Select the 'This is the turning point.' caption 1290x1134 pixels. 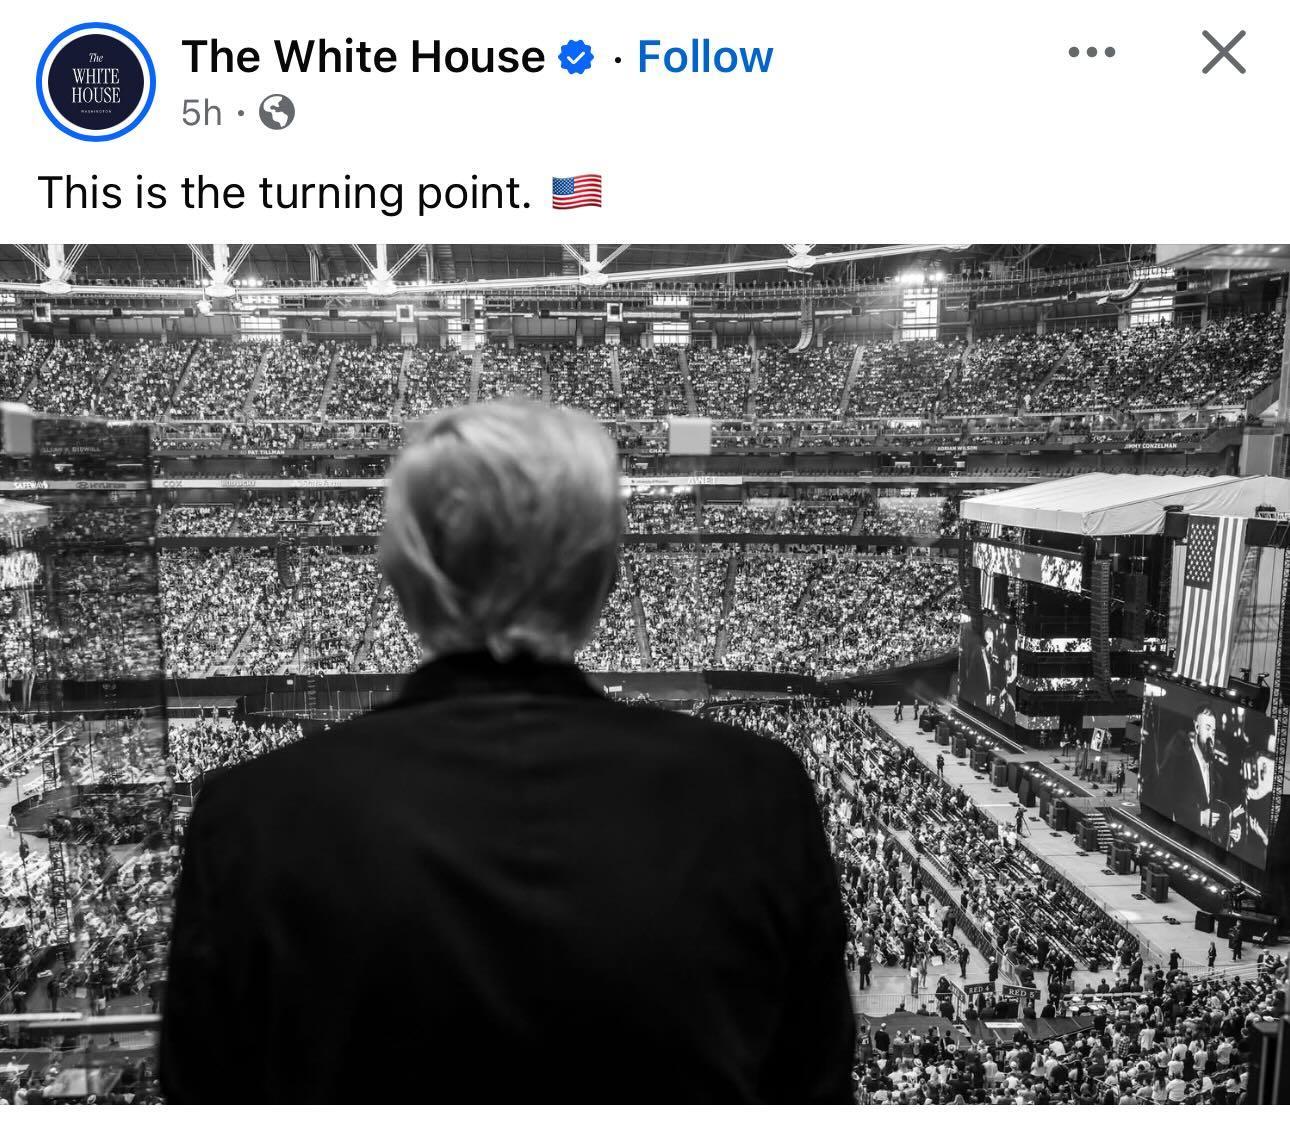click(x=284, y=192)
